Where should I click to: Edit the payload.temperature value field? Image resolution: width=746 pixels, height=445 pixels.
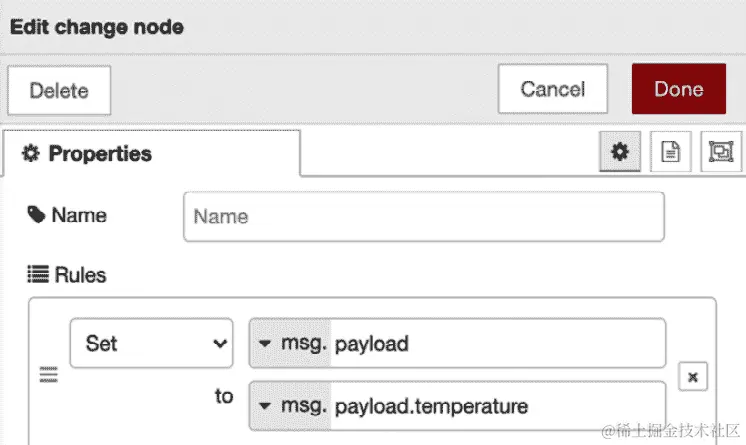coord(498,406)
